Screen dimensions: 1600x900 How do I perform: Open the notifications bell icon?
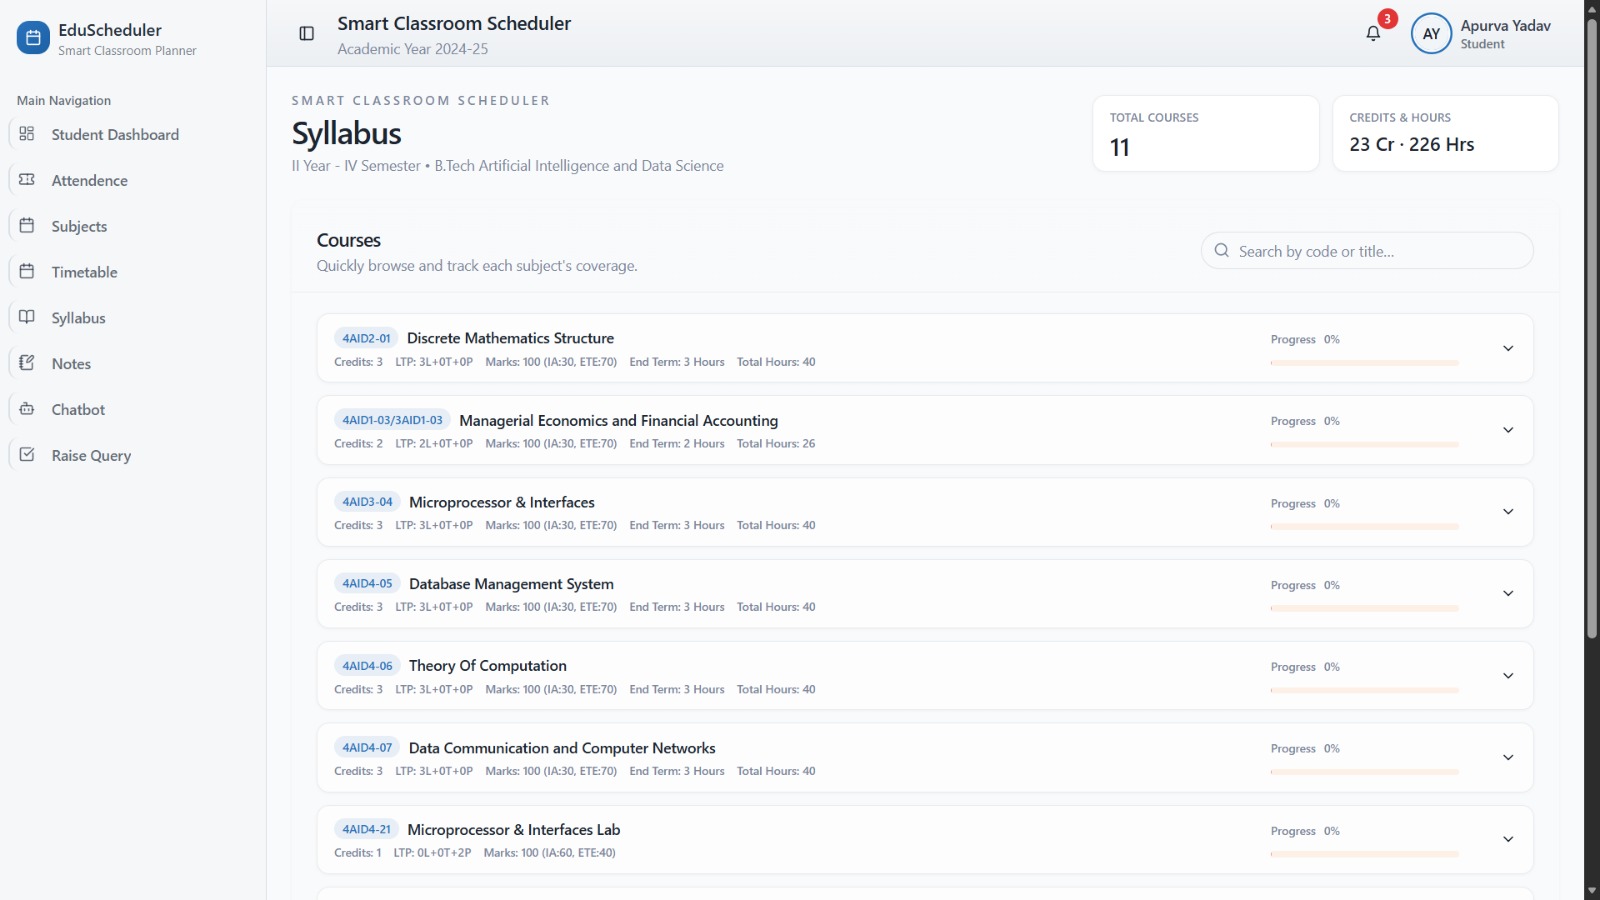(x=1373, y=34)
